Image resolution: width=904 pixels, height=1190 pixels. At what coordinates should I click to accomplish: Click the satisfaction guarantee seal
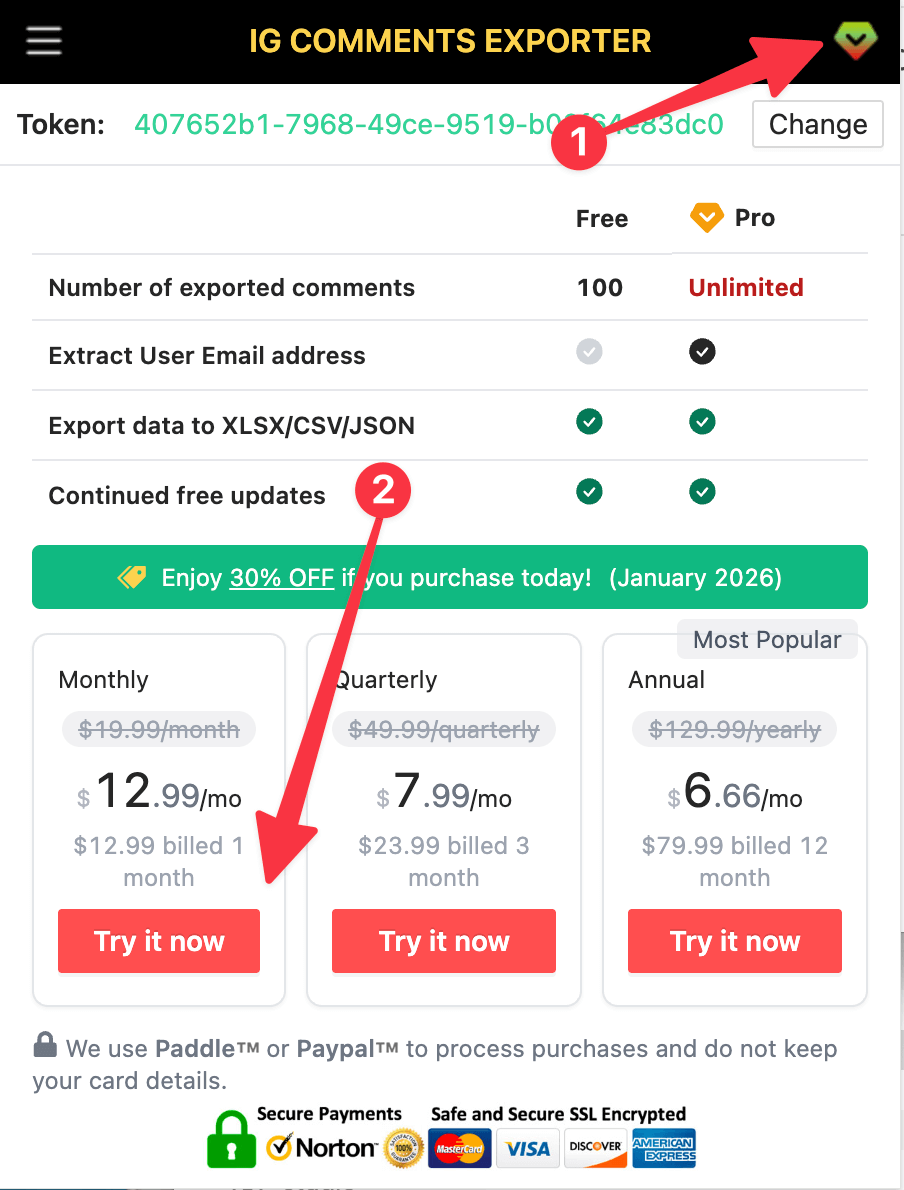[x=404, y=1148]
